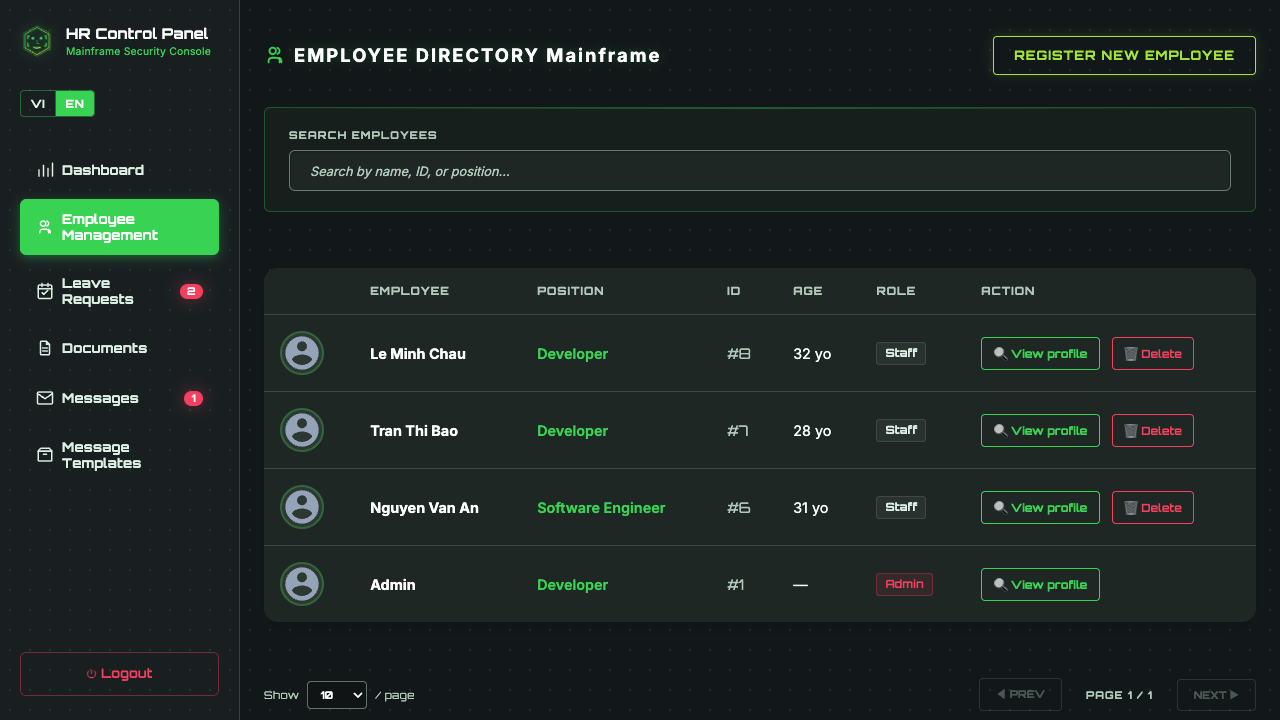Viewport: 1280px width, 720px height.
Task: Click the ROLE column header
Action: [895, 291]
